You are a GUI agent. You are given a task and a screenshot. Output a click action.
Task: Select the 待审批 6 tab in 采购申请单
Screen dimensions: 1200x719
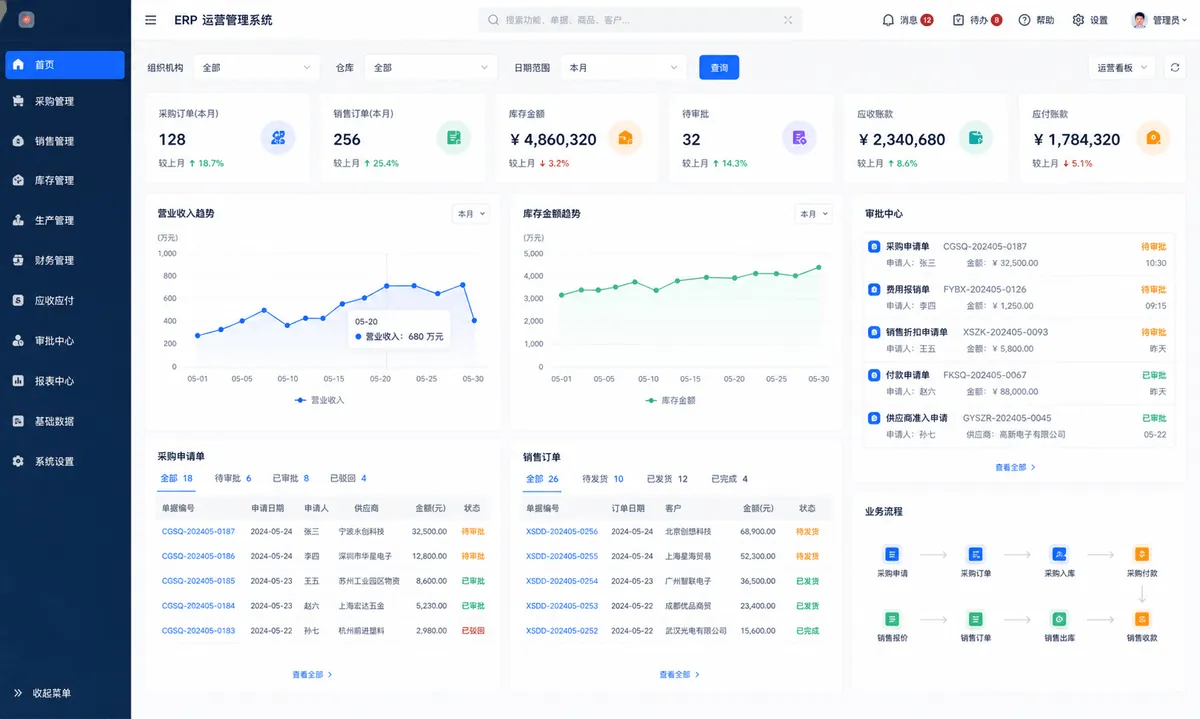point(233,478)
